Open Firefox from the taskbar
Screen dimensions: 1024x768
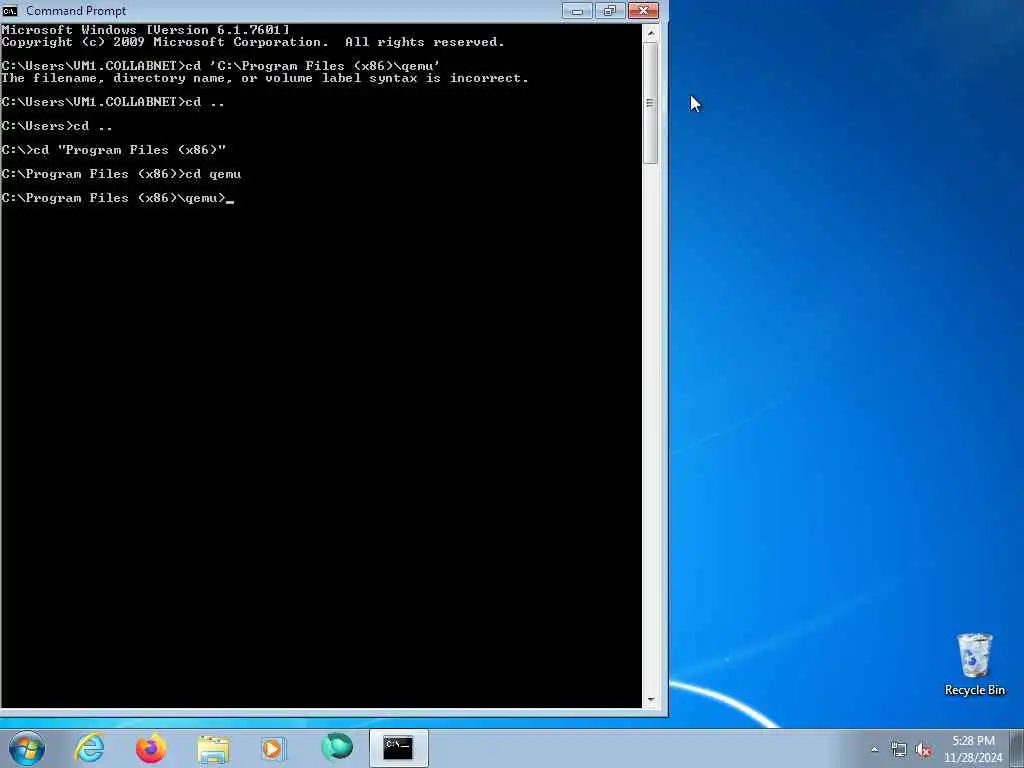tap(150, 748)
